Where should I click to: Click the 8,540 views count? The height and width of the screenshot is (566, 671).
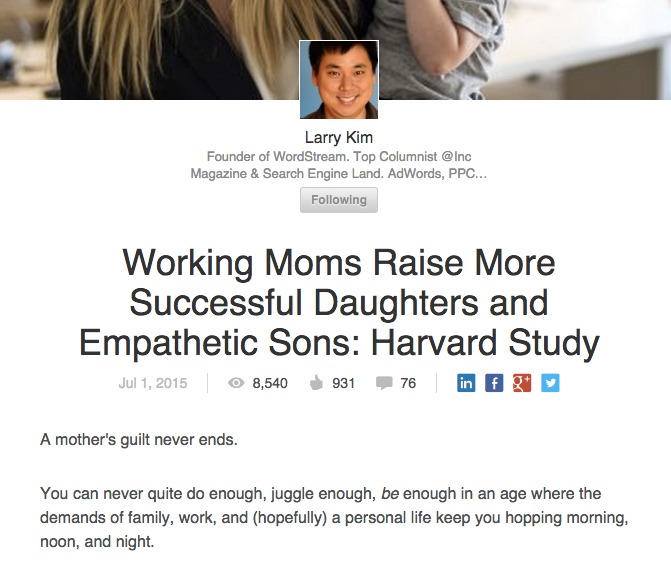(270, 383)
